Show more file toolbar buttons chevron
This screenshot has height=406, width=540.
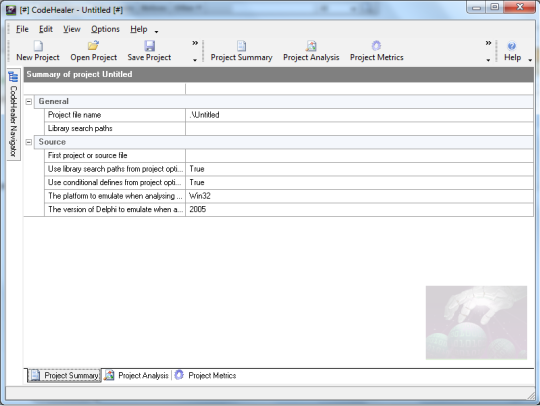point(195,43)
